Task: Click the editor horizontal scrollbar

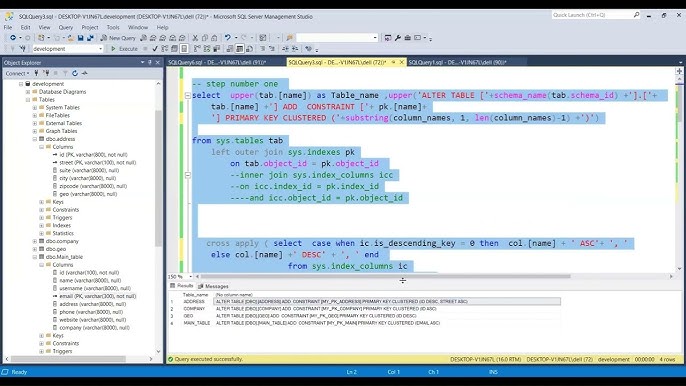Action: [x=385, y=276]
